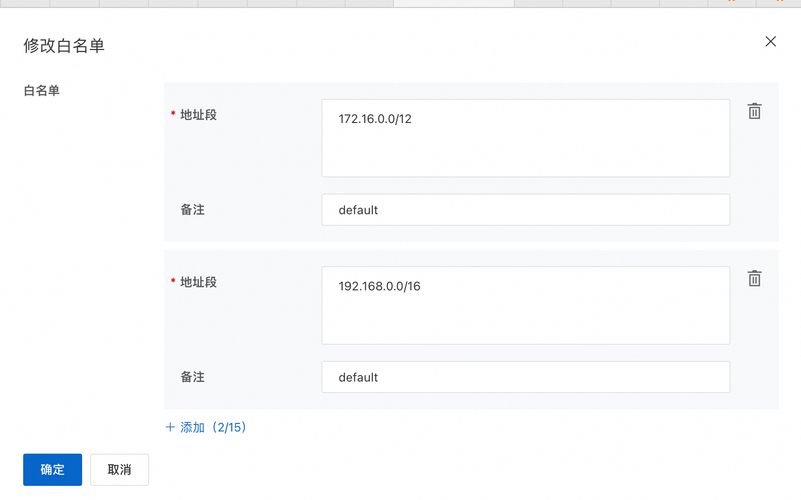Click the 172.16.0.0/12 address field
The height and width of the screenshot is (500, 801).
coord(526,138)
